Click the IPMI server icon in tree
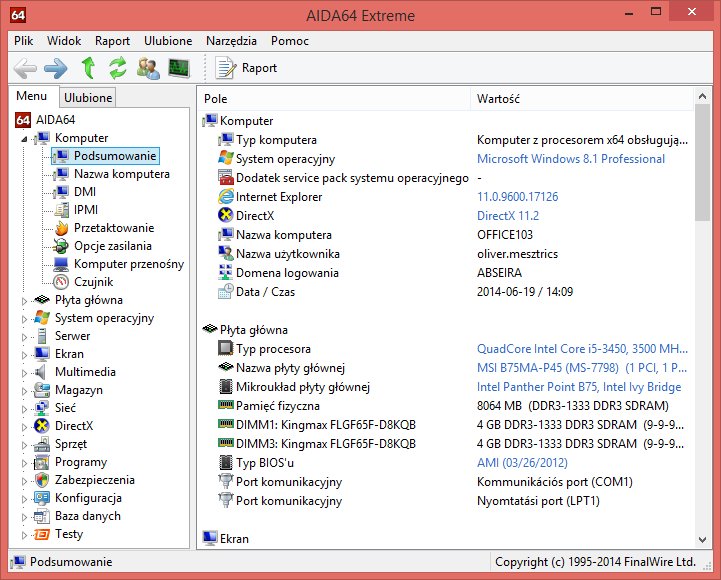 pos(61,210)
